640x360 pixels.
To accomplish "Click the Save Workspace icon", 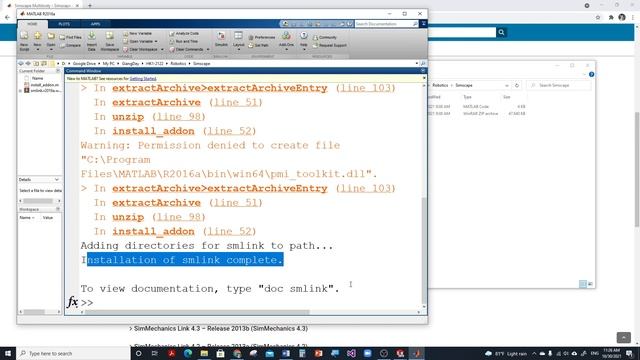I will 109,36.
